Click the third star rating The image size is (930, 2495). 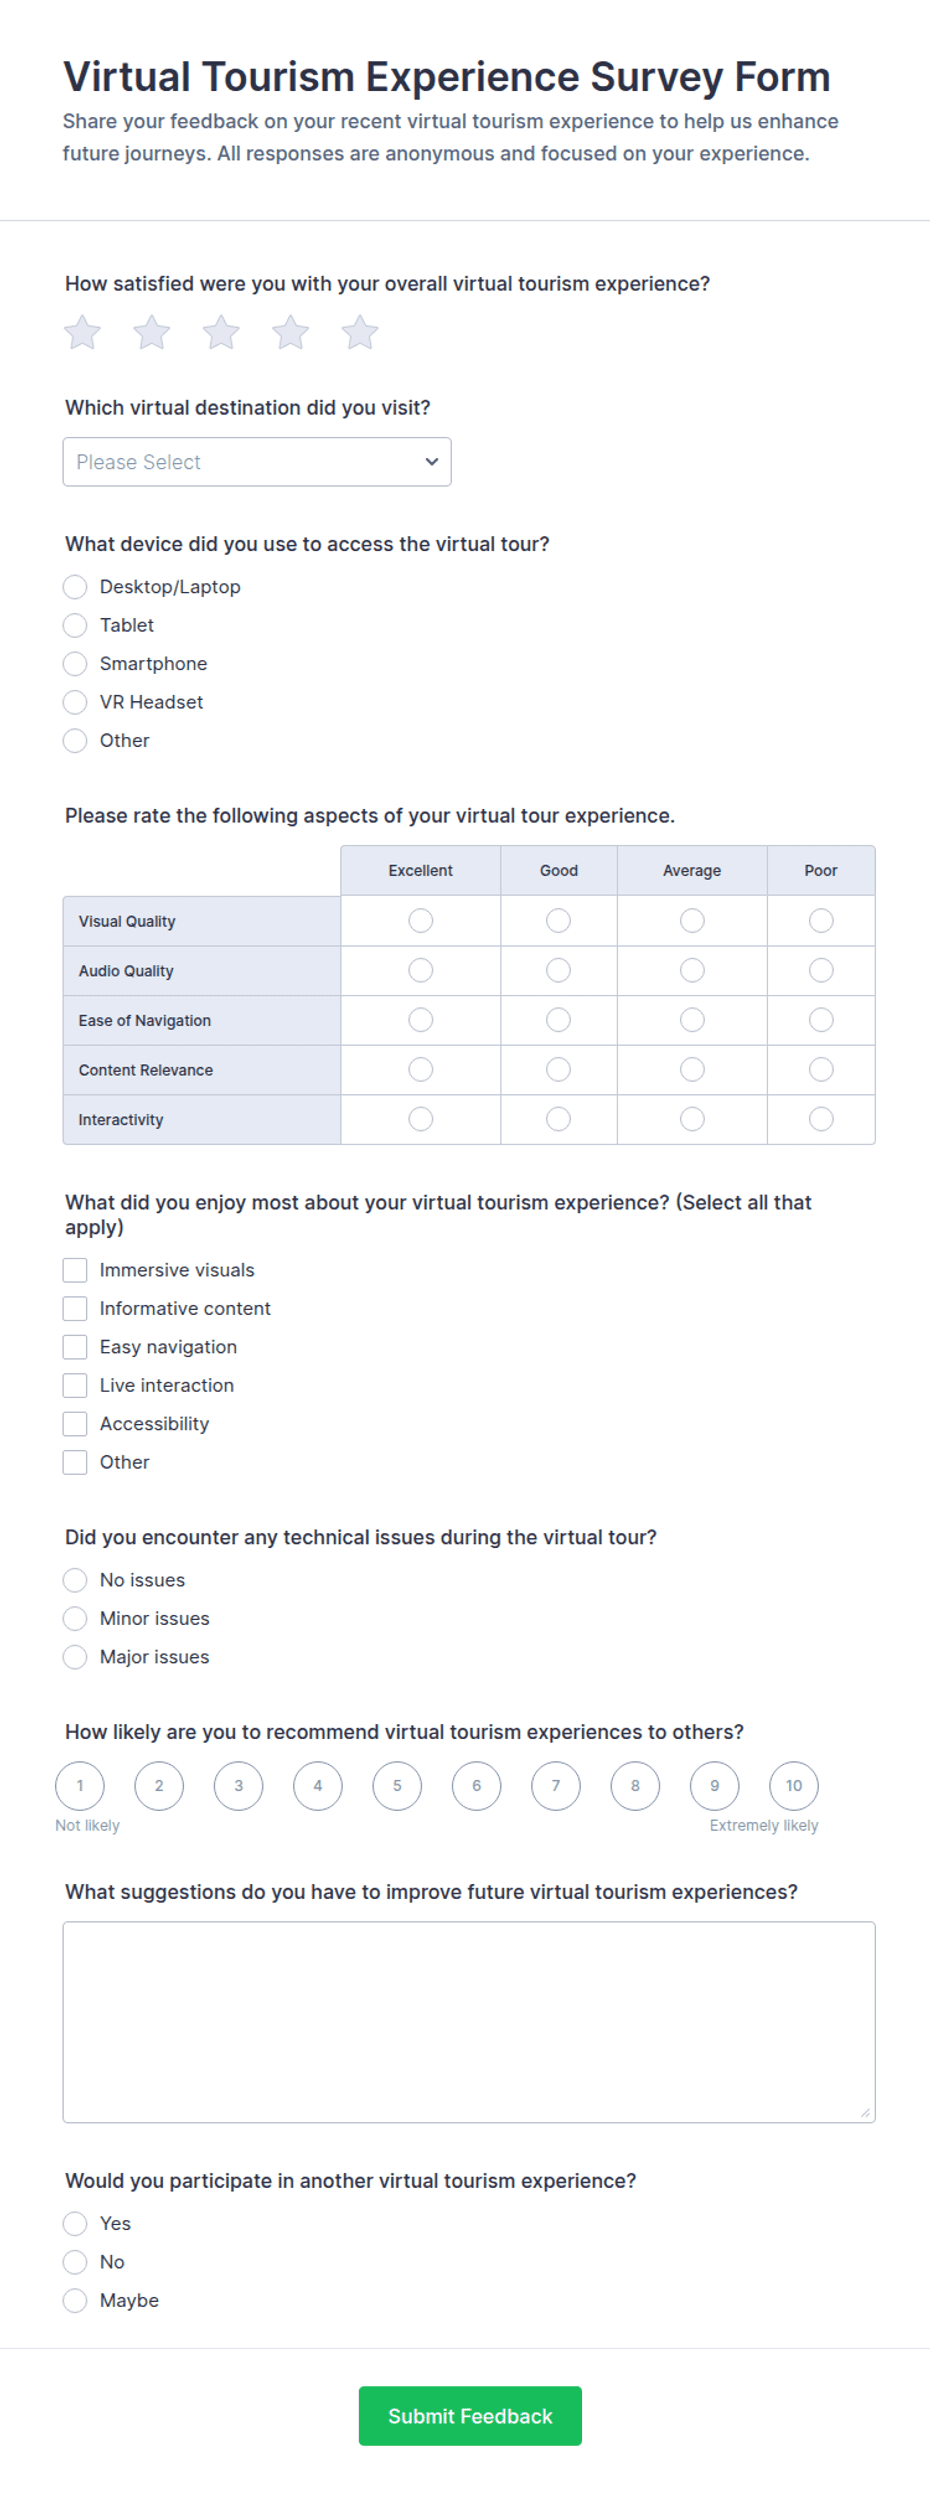pos(221,333)
